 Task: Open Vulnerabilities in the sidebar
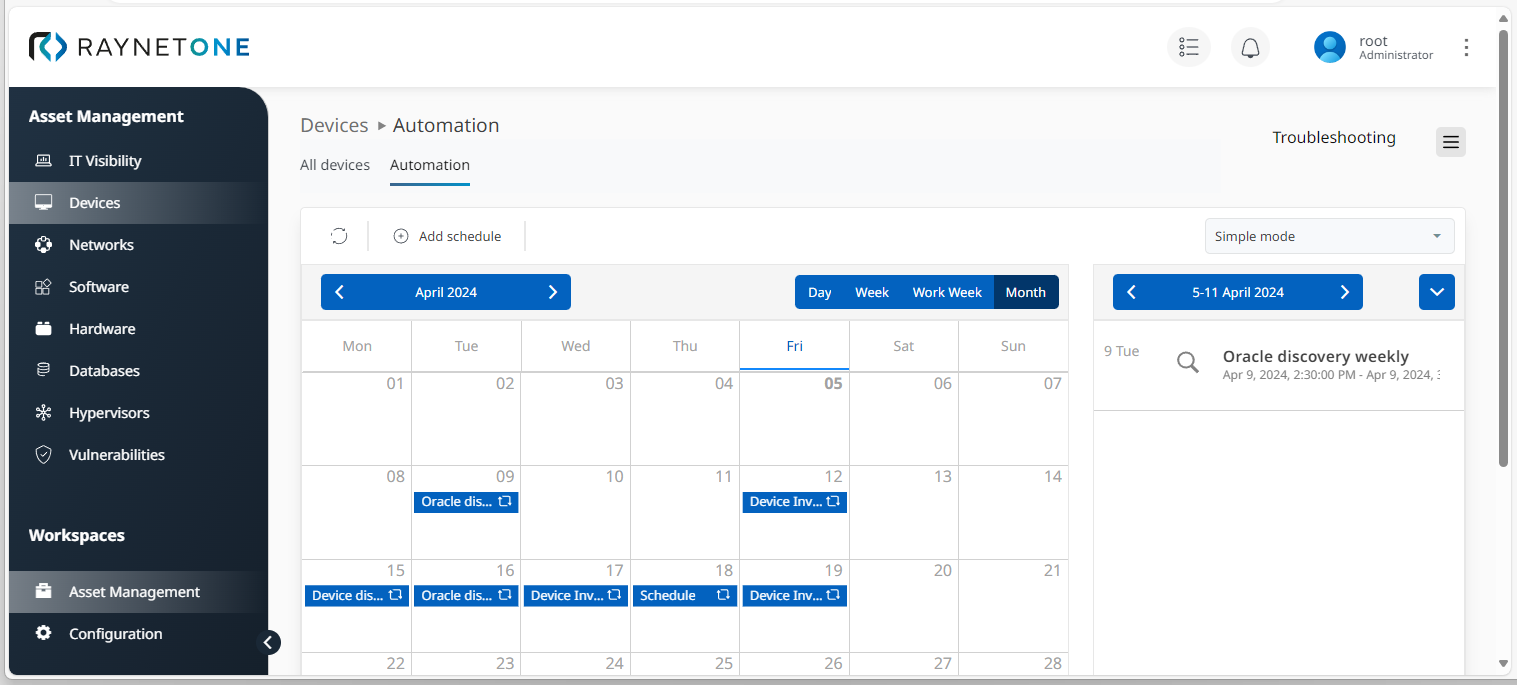click(117, 455)
